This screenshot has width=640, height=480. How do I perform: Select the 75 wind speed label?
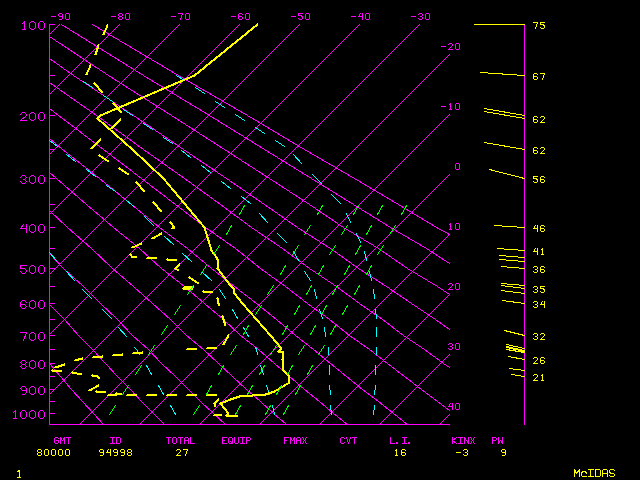tap(538, 26)
